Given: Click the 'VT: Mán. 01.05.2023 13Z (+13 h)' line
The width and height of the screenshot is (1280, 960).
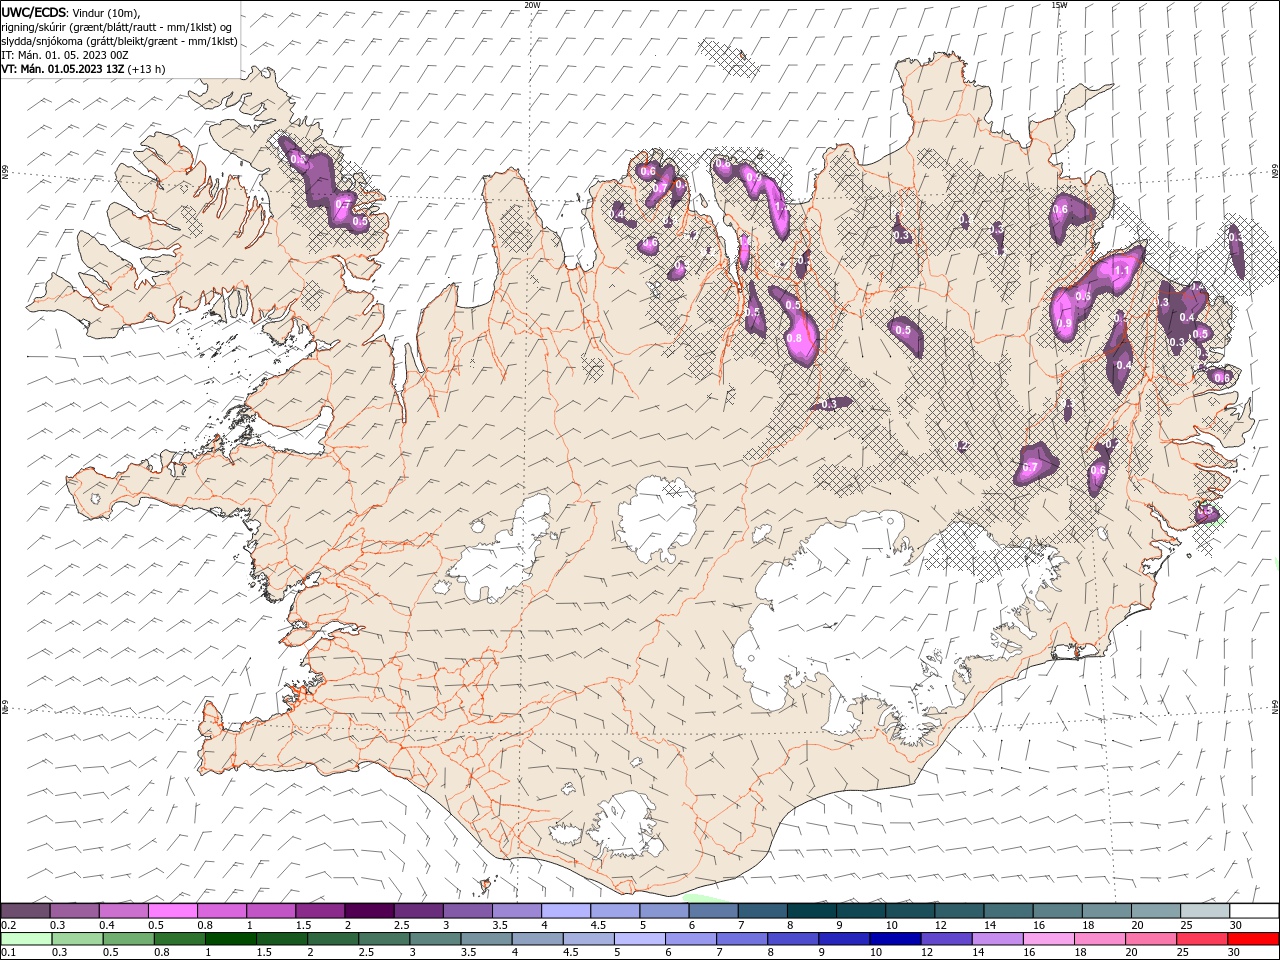Looking at the screenshot, I should point(83,69).
